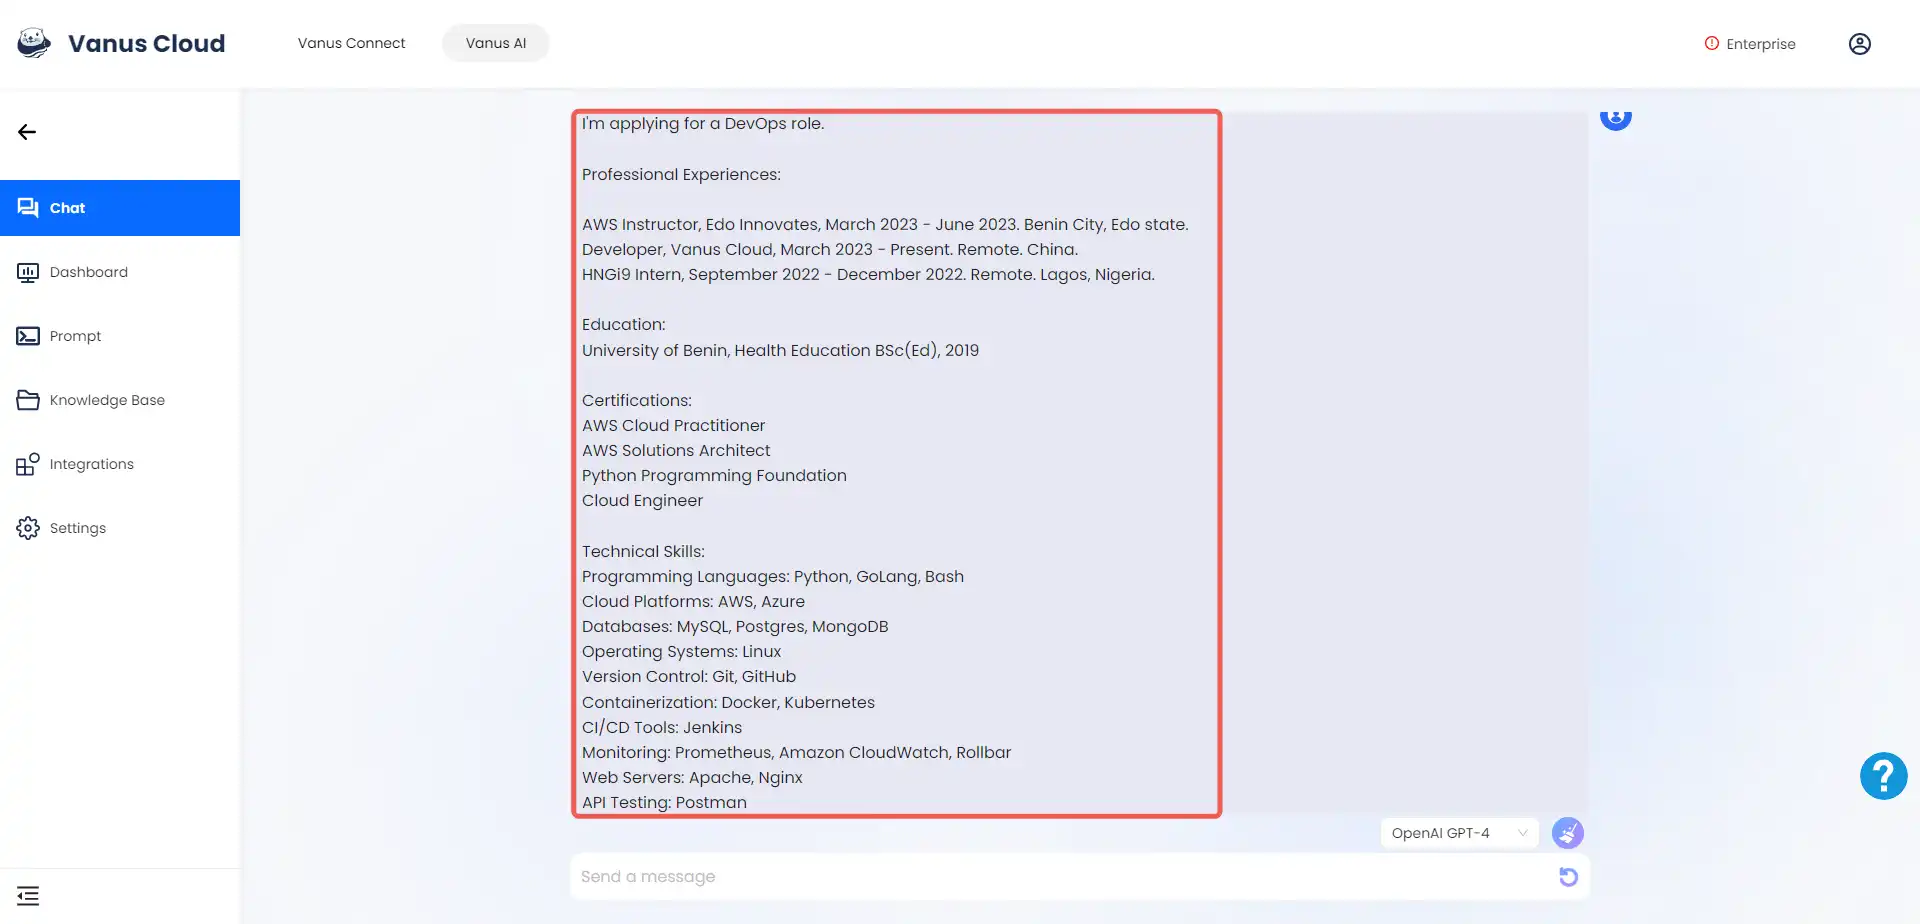Screen dimensions: 1920x924
Task: Click the "CI/CD Tools: Jenkins" line
Action: click(662, 727)
